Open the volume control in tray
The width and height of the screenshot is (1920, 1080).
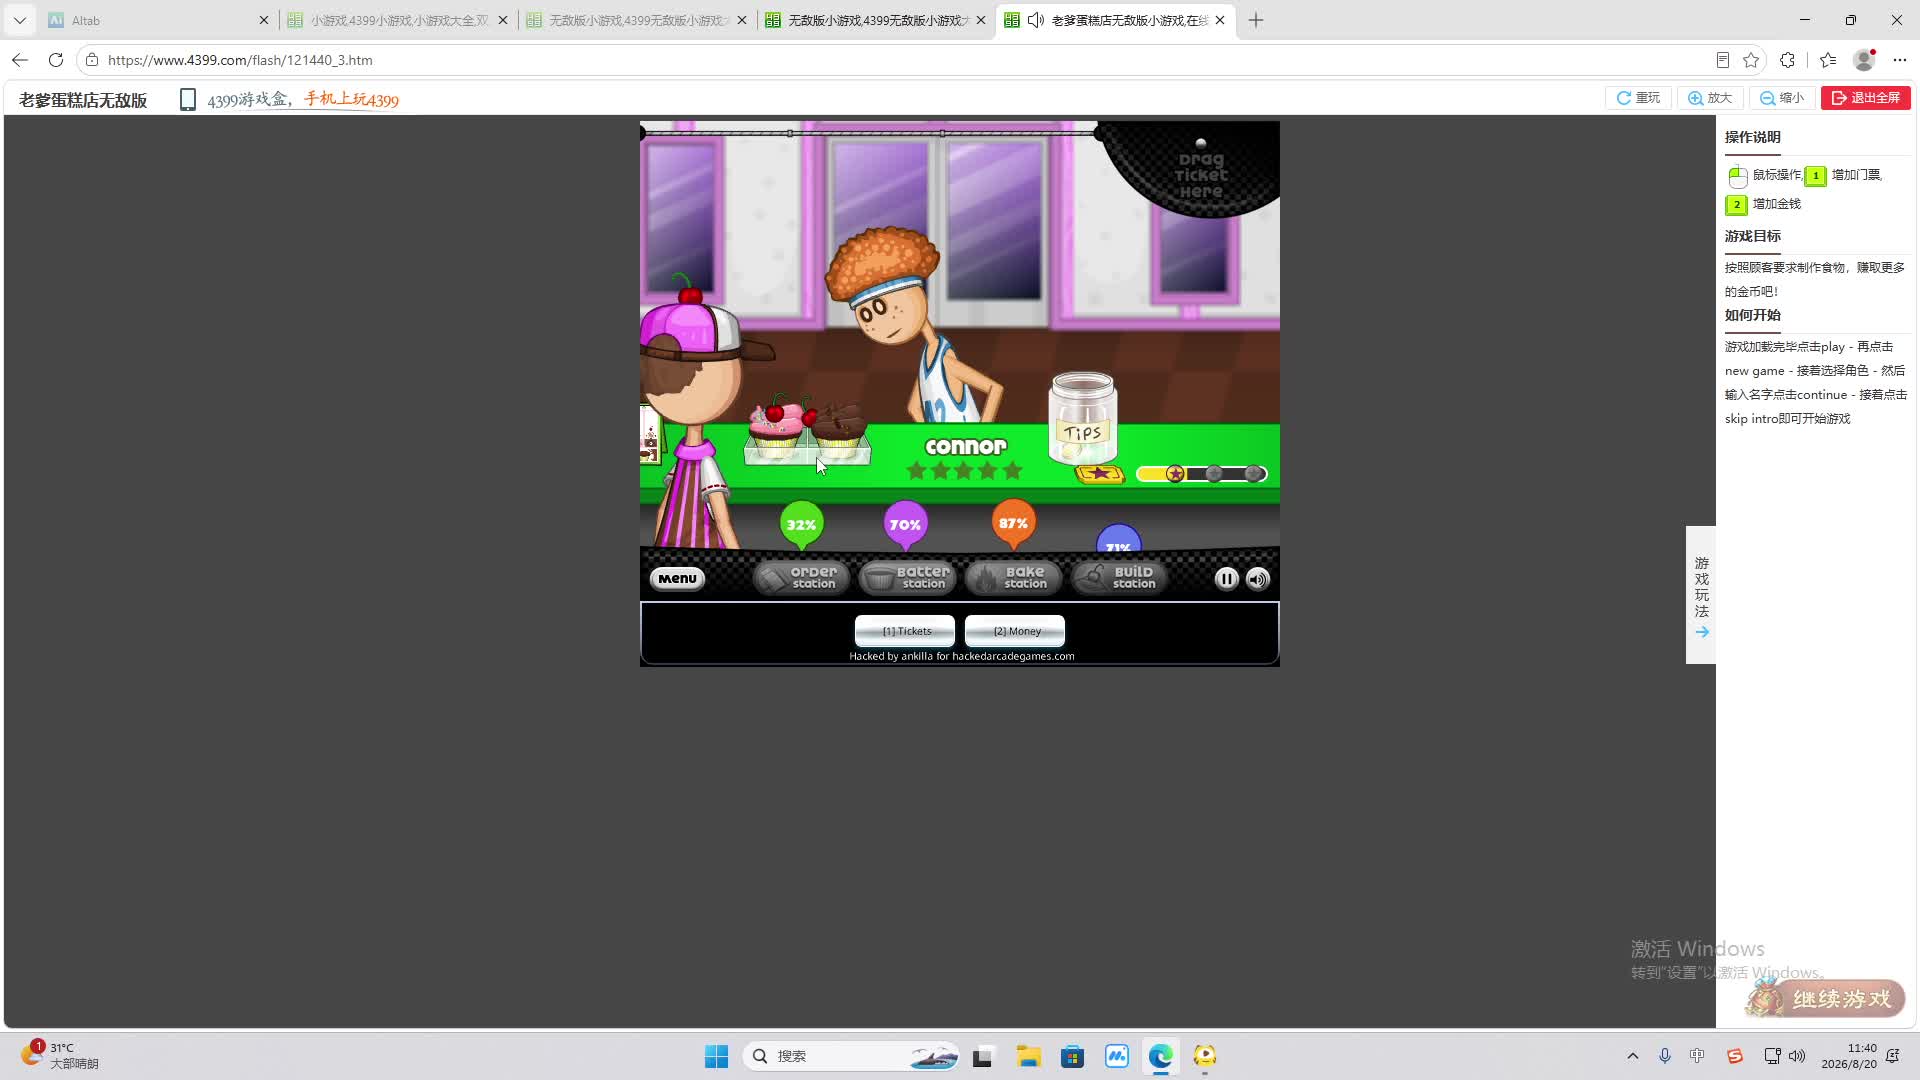[x=1797, y=1056]
